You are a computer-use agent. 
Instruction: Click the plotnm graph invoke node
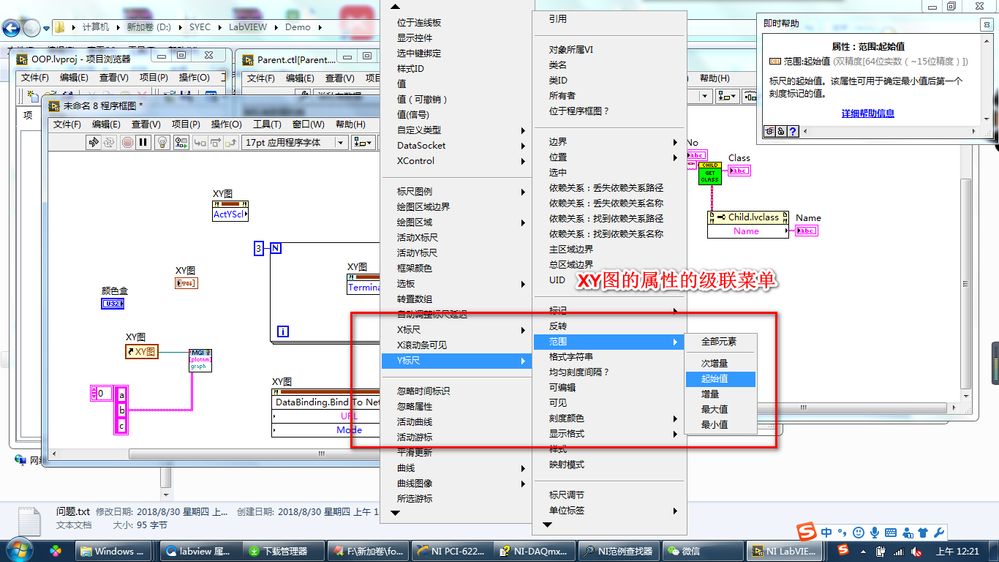pos(200,360)
